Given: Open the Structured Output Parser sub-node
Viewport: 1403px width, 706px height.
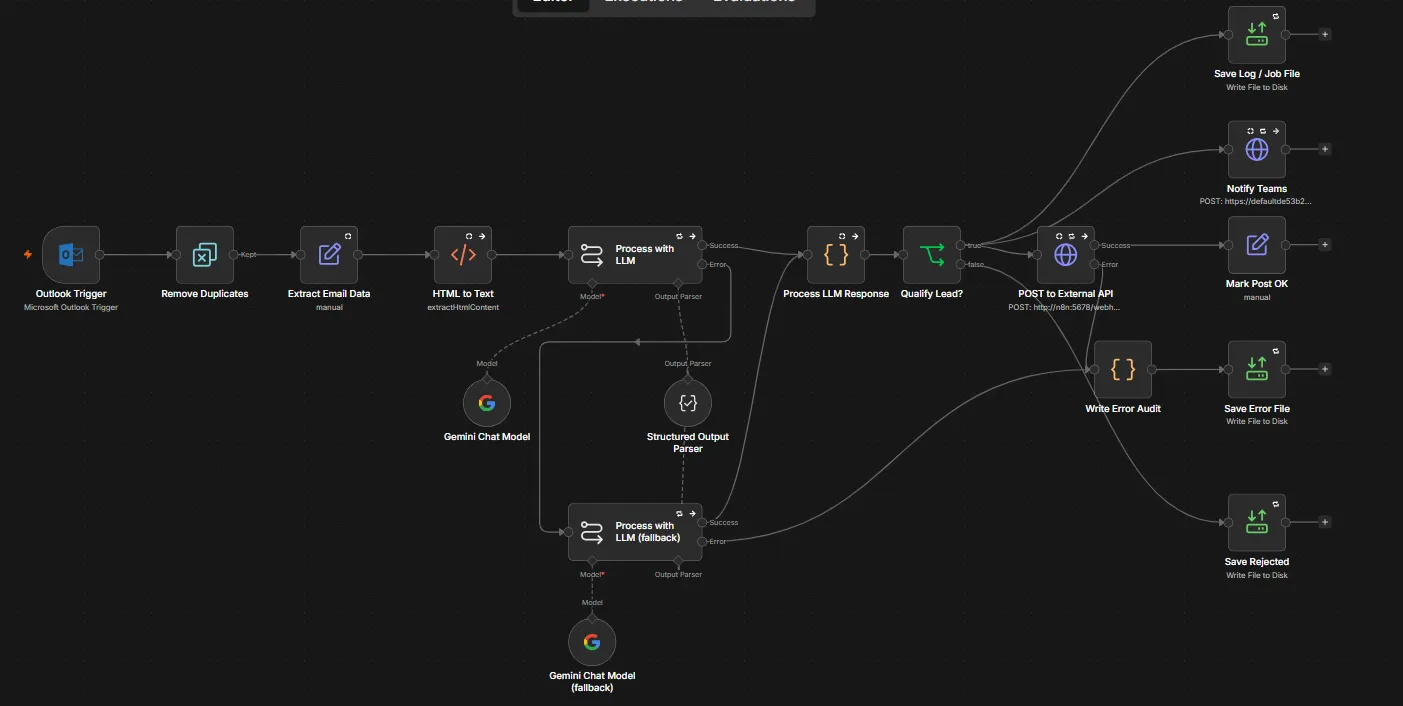Looking at the screenshot, I should 688,403.
